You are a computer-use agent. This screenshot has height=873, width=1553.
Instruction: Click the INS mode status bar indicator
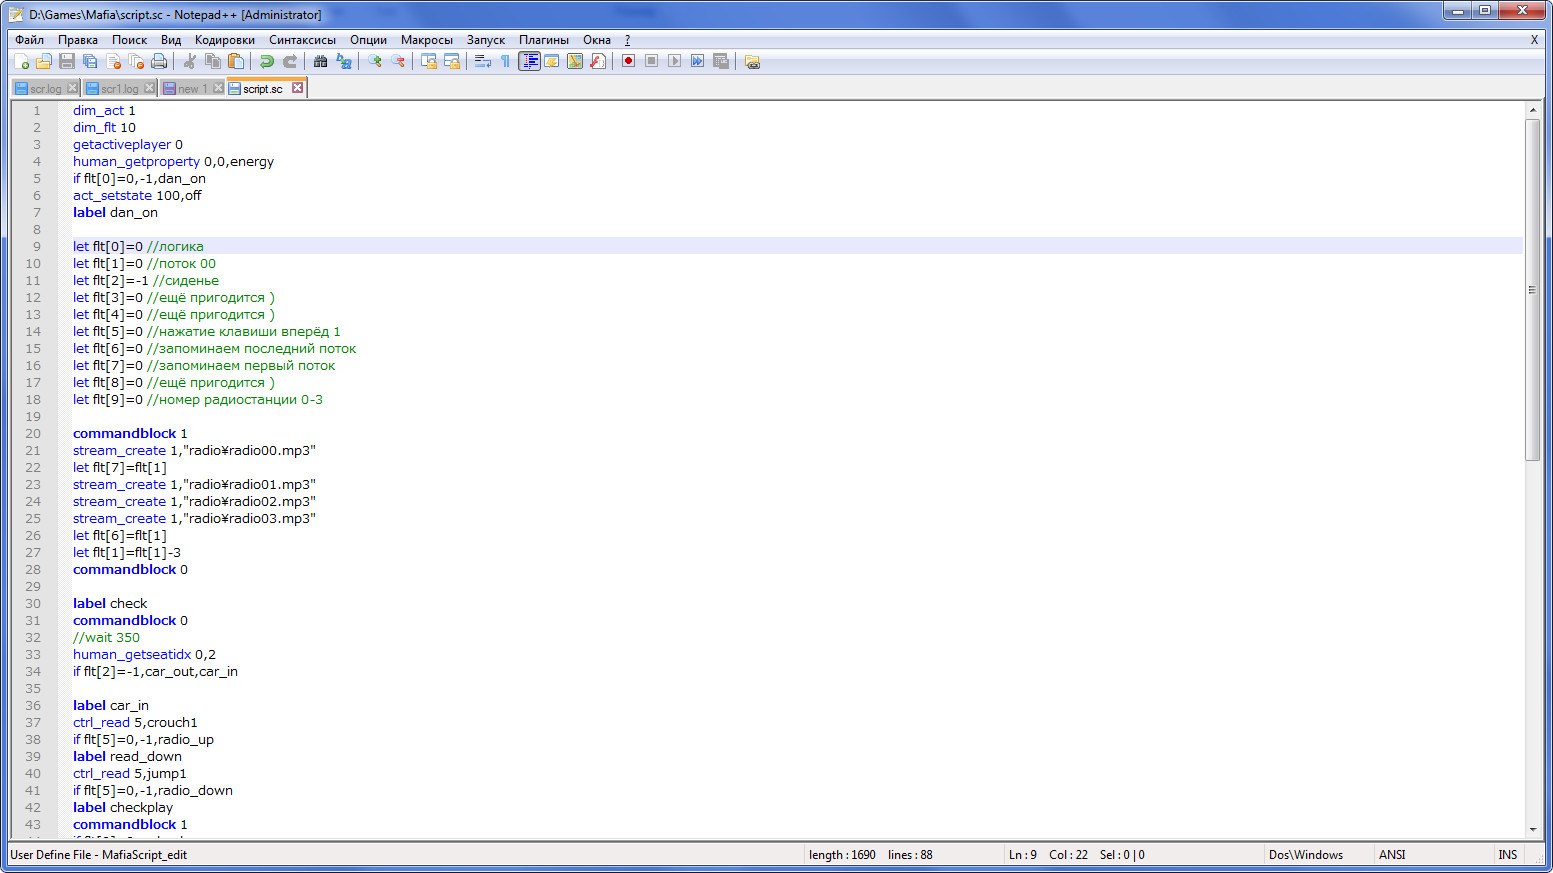pos(1507,855)
